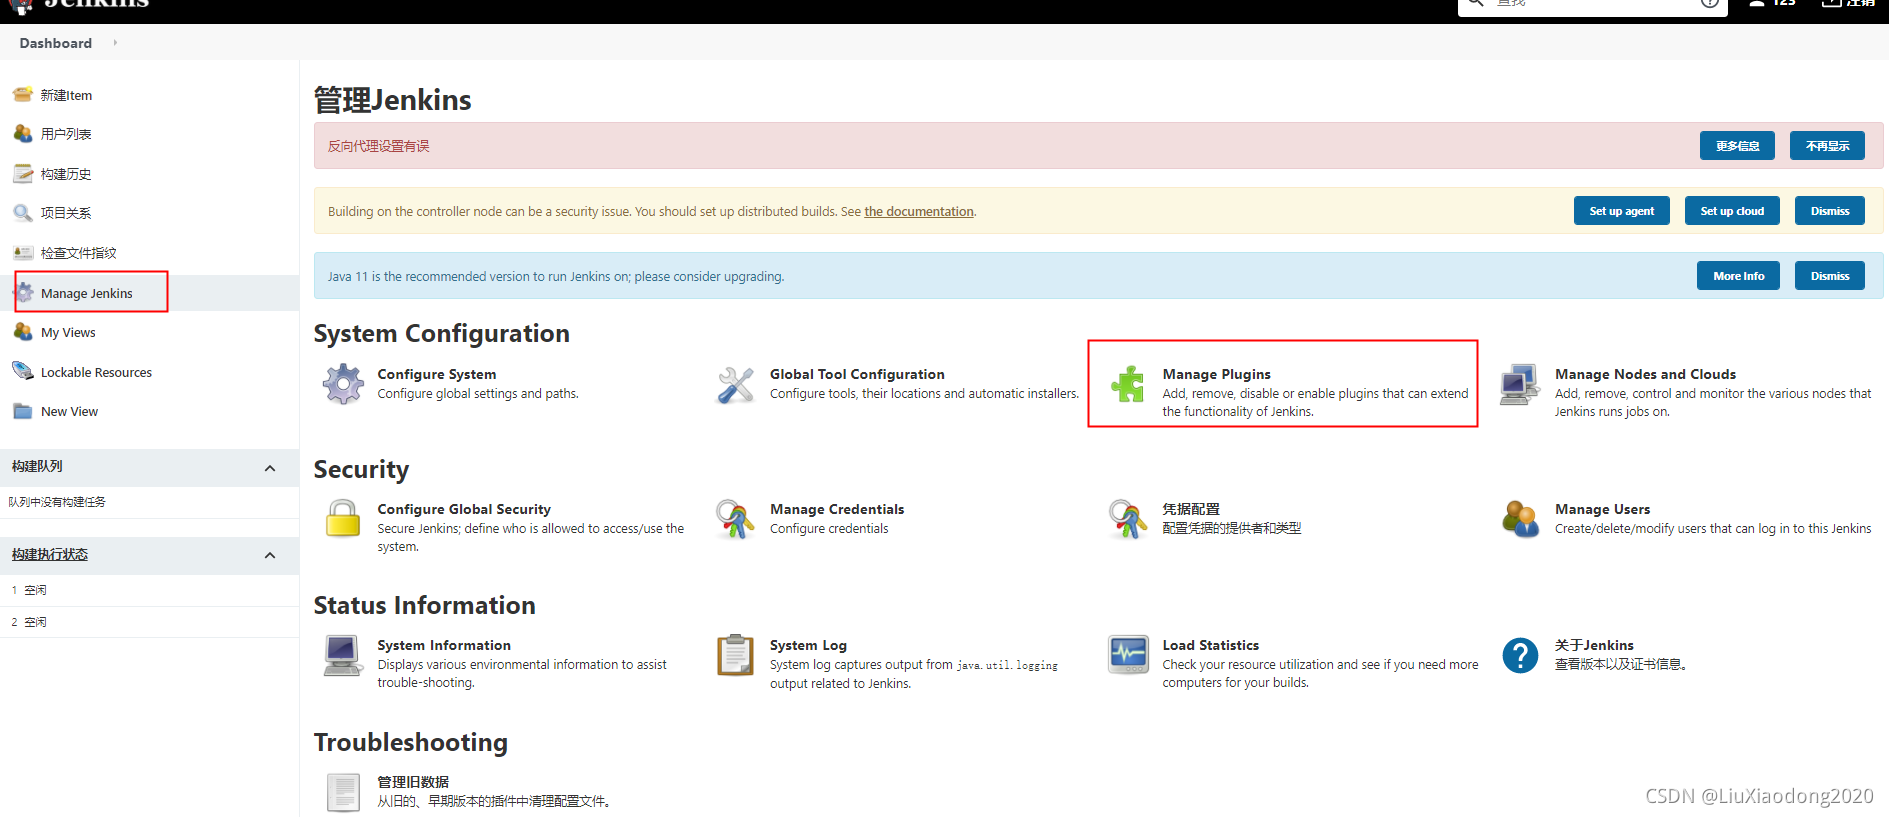Click the System Information monitor icon
1889x817 pixels.
point(343,655)
